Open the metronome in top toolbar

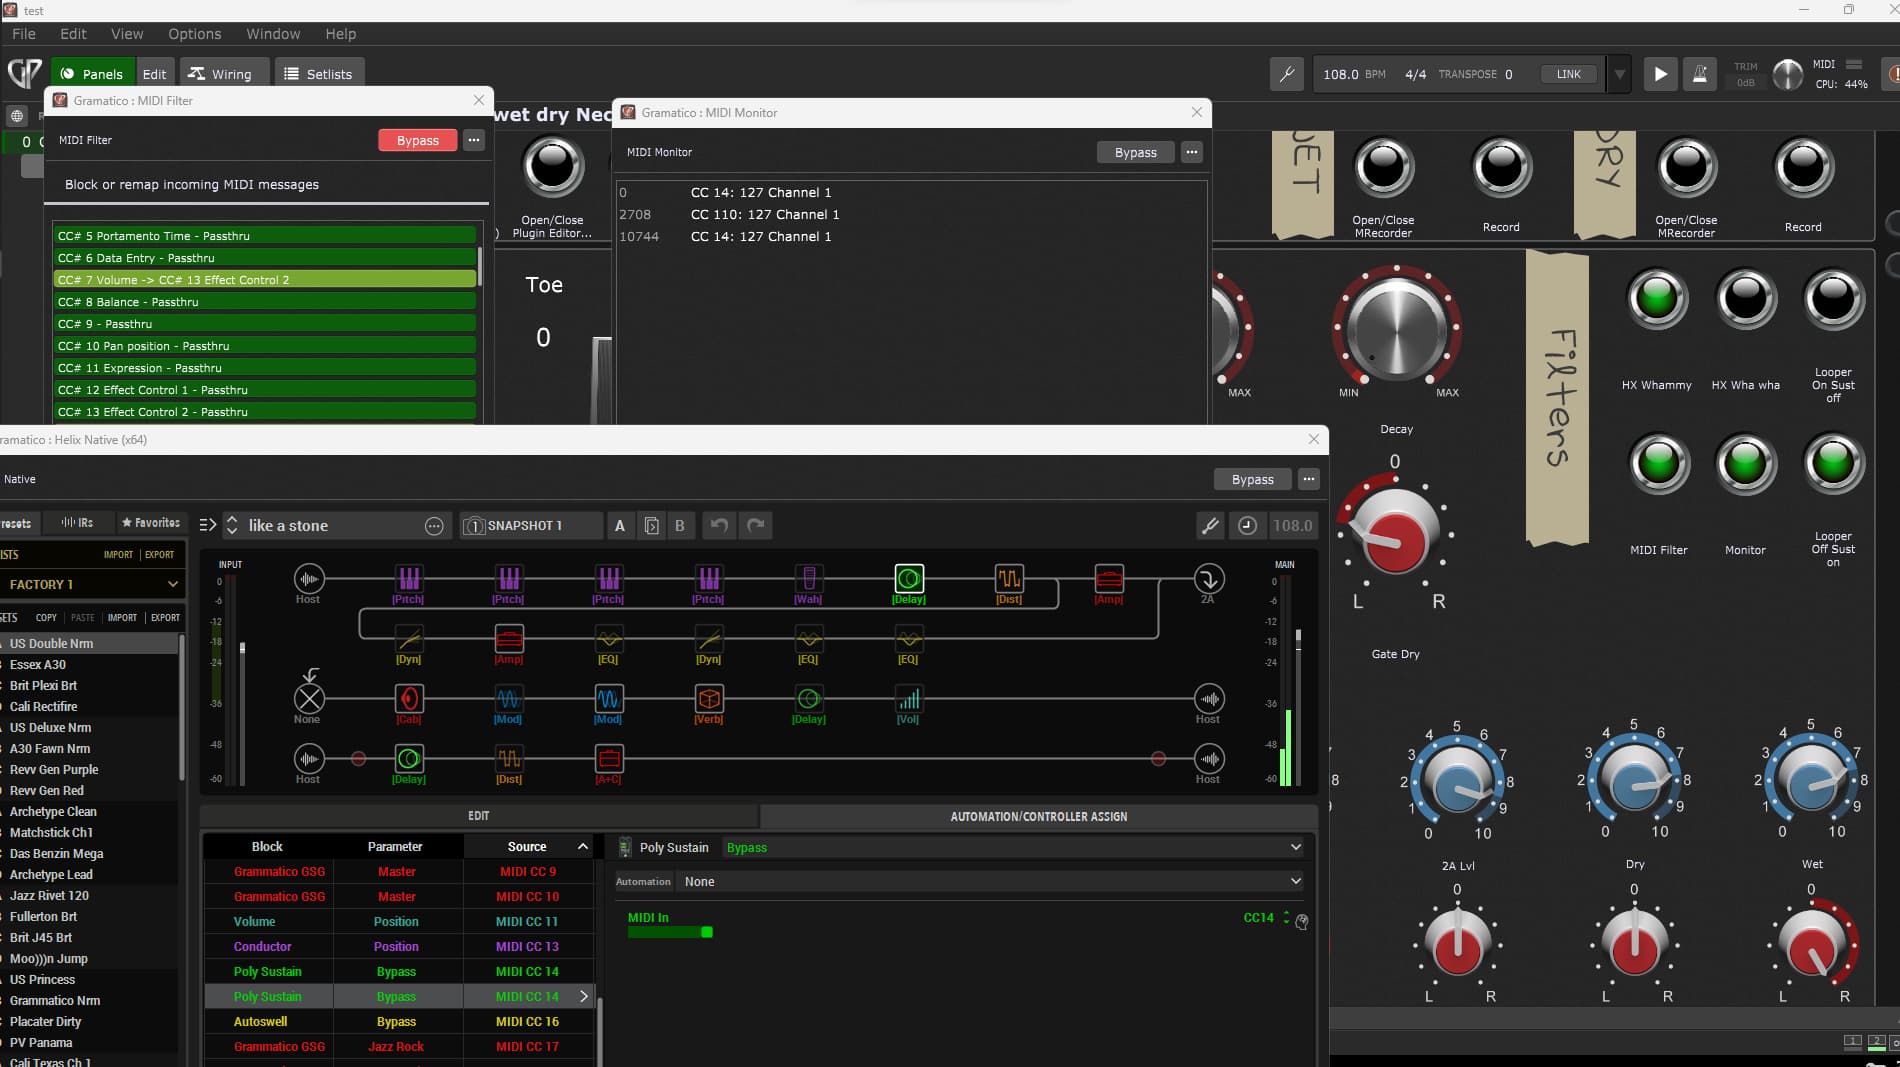[1699, 74]
